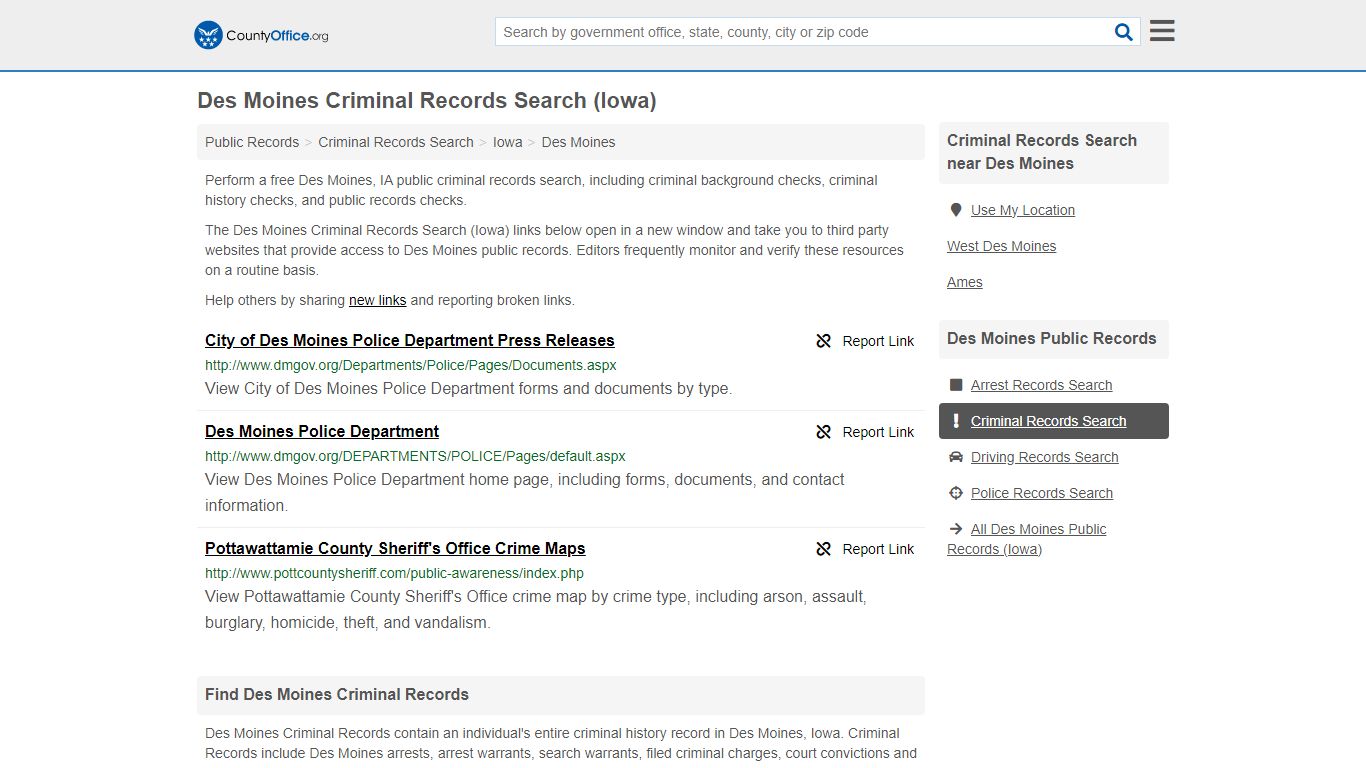This screenshot has height=768, width=1366.
Task: Open Police Records Search
Action: 1042,493
